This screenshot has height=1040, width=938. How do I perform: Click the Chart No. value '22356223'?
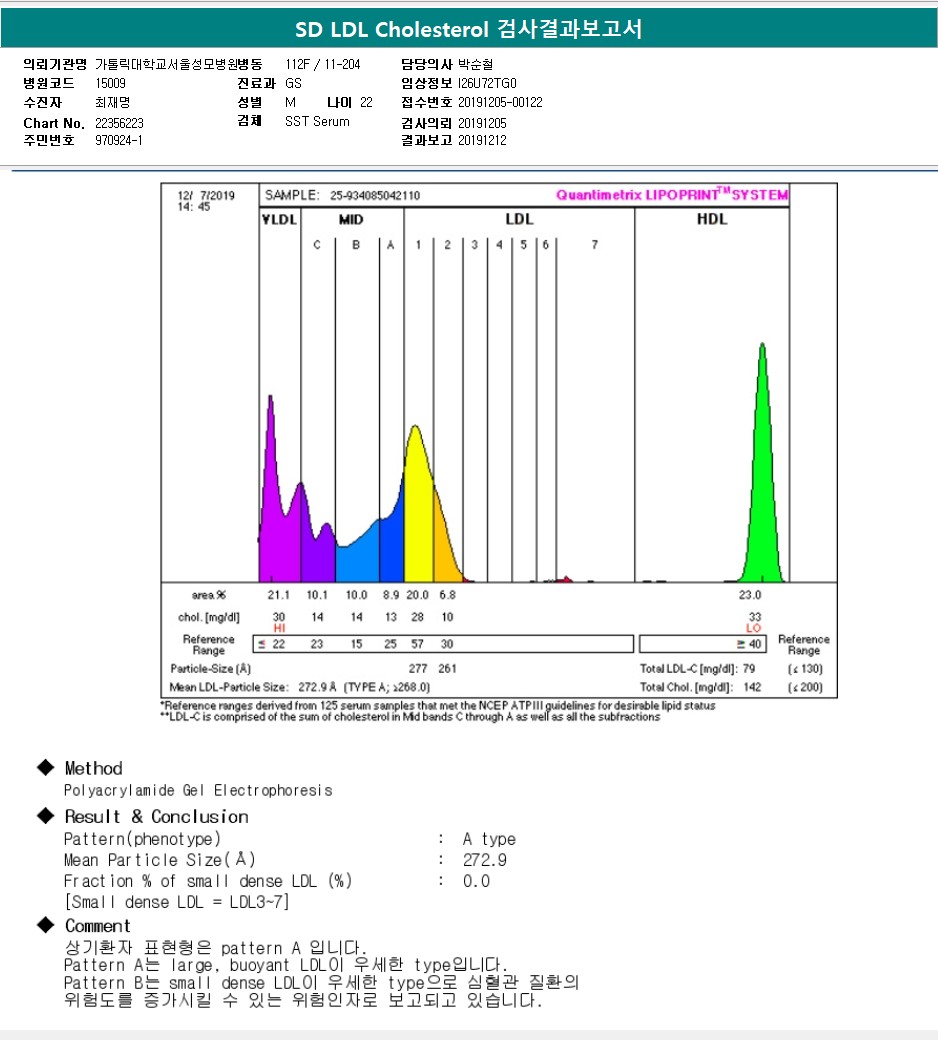119,123
